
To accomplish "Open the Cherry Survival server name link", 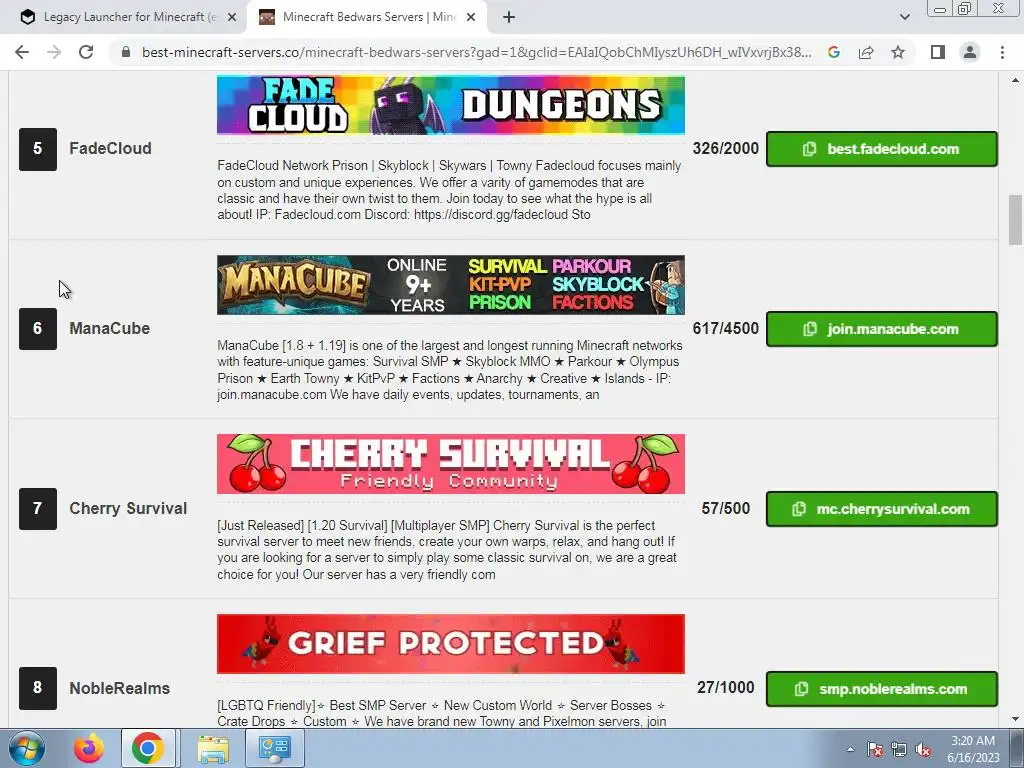I will tap(128, 509).
